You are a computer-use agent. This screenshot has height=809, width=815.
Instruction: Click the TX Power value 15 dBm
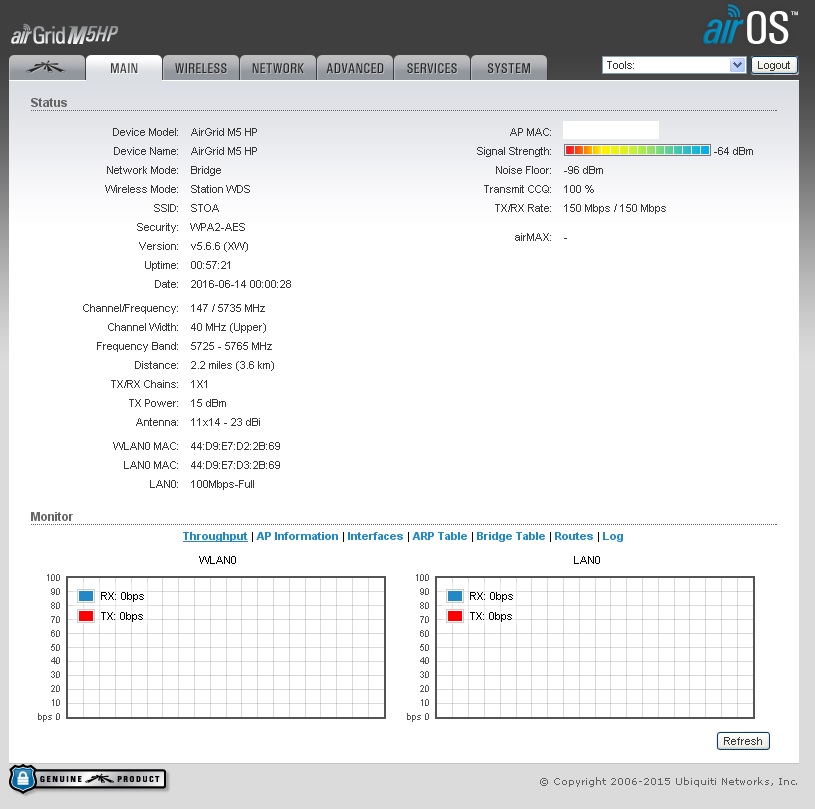coord(208,403)
